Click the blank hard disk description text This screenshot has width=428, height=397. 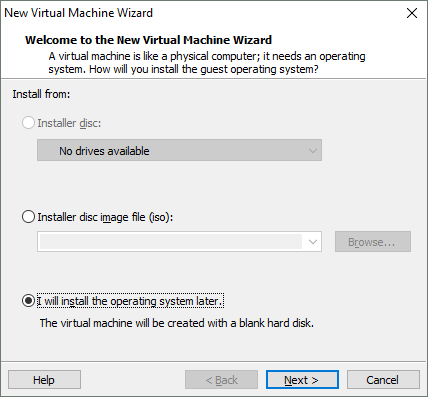(x=177, y=323)
